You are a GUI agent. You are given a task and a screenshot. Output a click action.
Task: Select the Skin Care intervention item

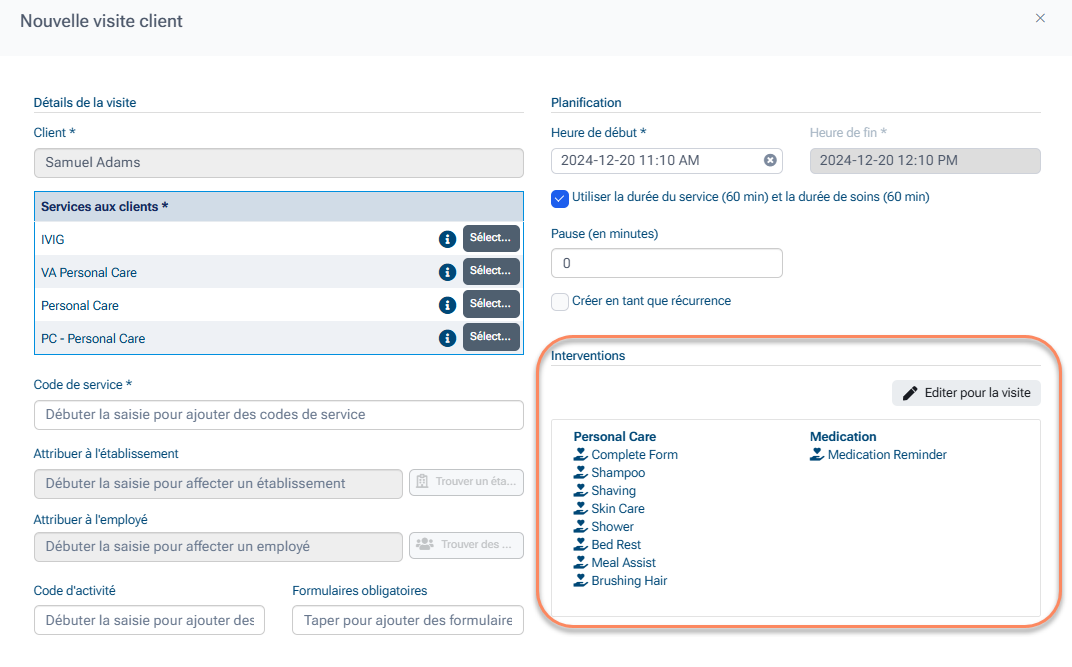point(617,509)
